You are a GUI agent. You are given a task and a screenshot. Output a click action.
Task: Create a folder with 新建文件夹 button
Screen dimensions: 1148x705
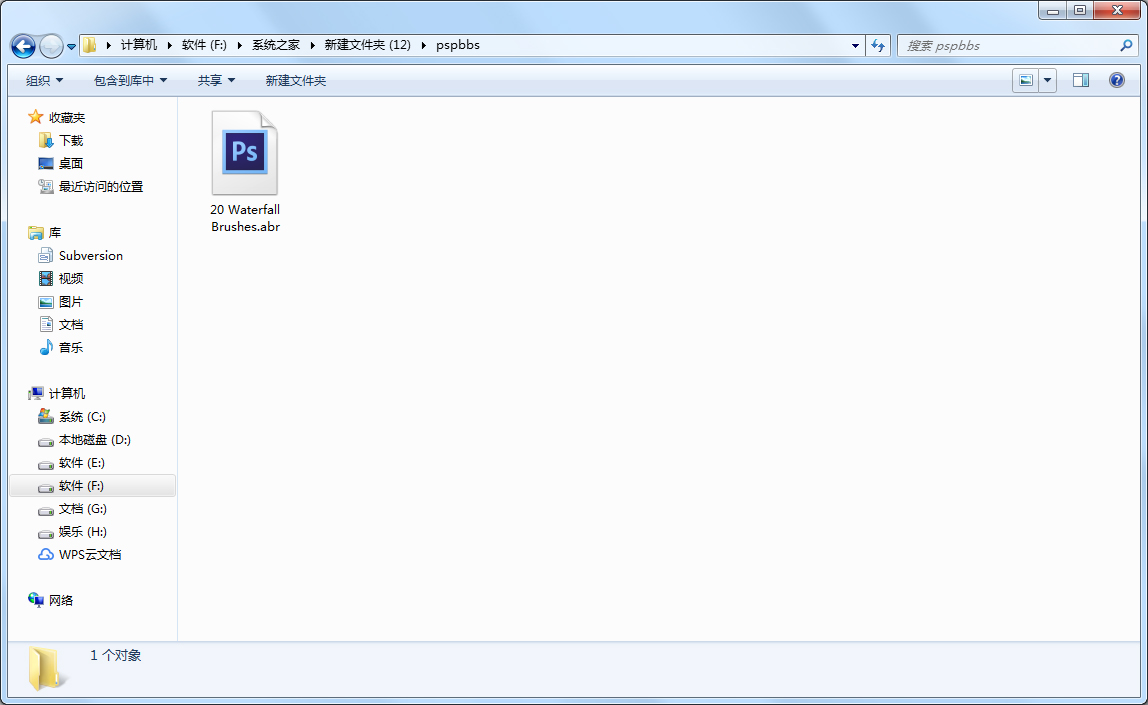click(296, 81)
